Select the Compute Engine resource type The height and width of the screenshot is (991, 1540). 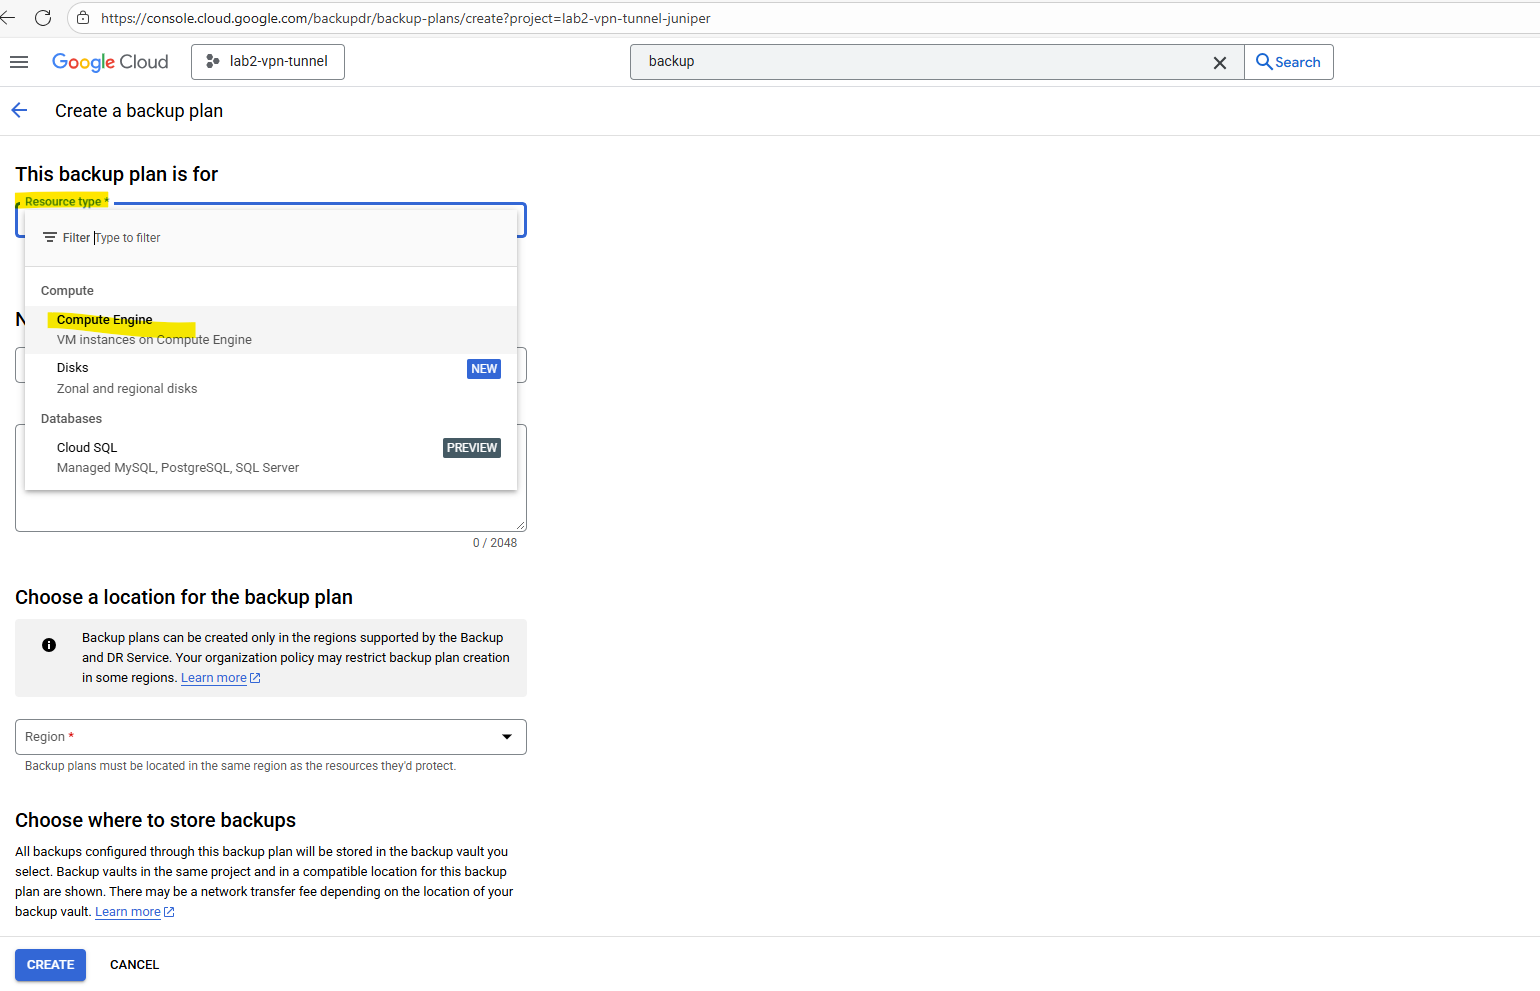[x=271, y=330]
